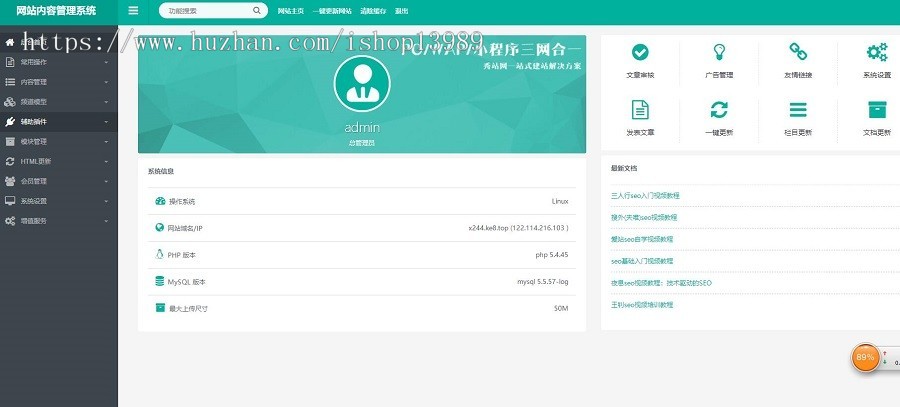Click the 增值服务 gears icon in sidebar
Image resolution: width=900 pixels, height=407 pixels.
(x=10, y=220)
